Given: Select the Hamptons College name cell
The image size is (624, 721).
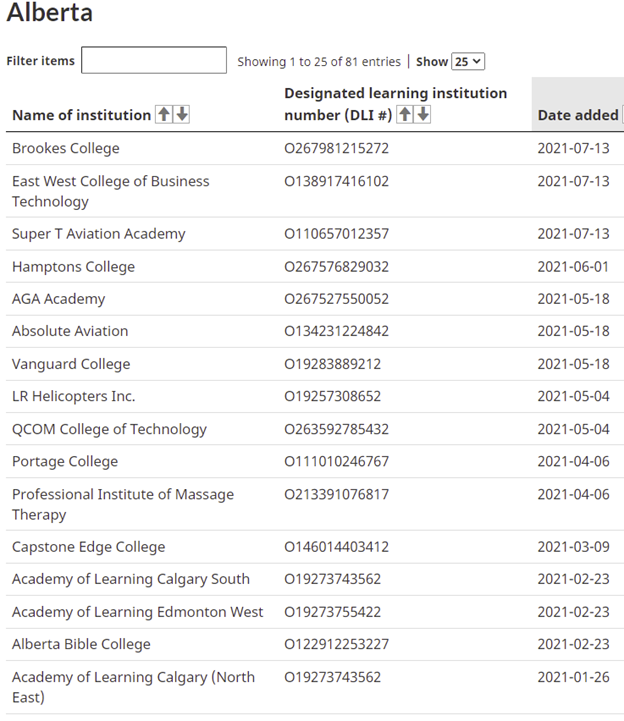Looking at the screenshot, I should (x=74, y=267).
